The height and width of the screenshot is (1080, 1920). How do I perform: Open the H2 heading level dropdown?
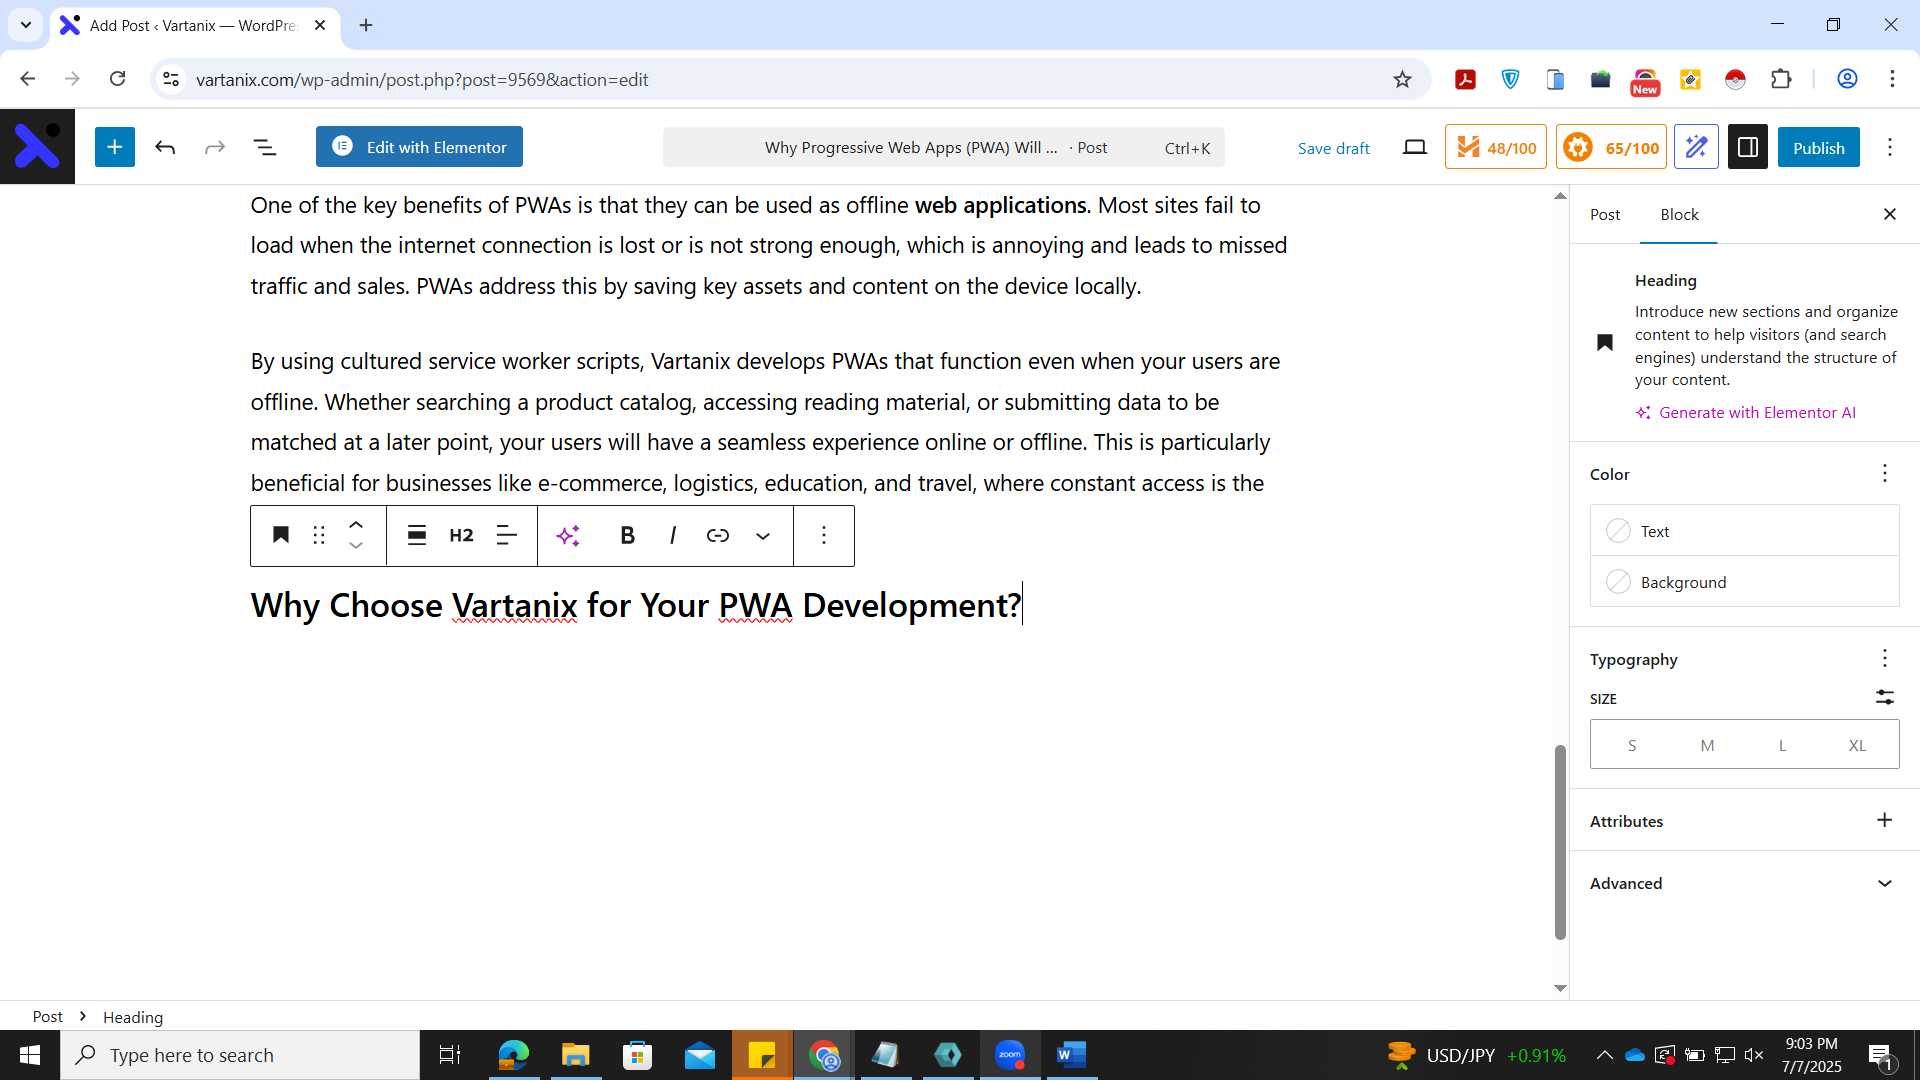461,535
